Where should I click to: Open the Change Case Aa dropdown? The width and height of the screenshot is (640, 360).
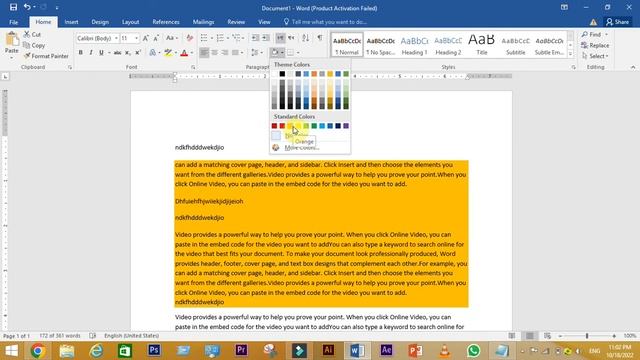[x=171, y=38]
